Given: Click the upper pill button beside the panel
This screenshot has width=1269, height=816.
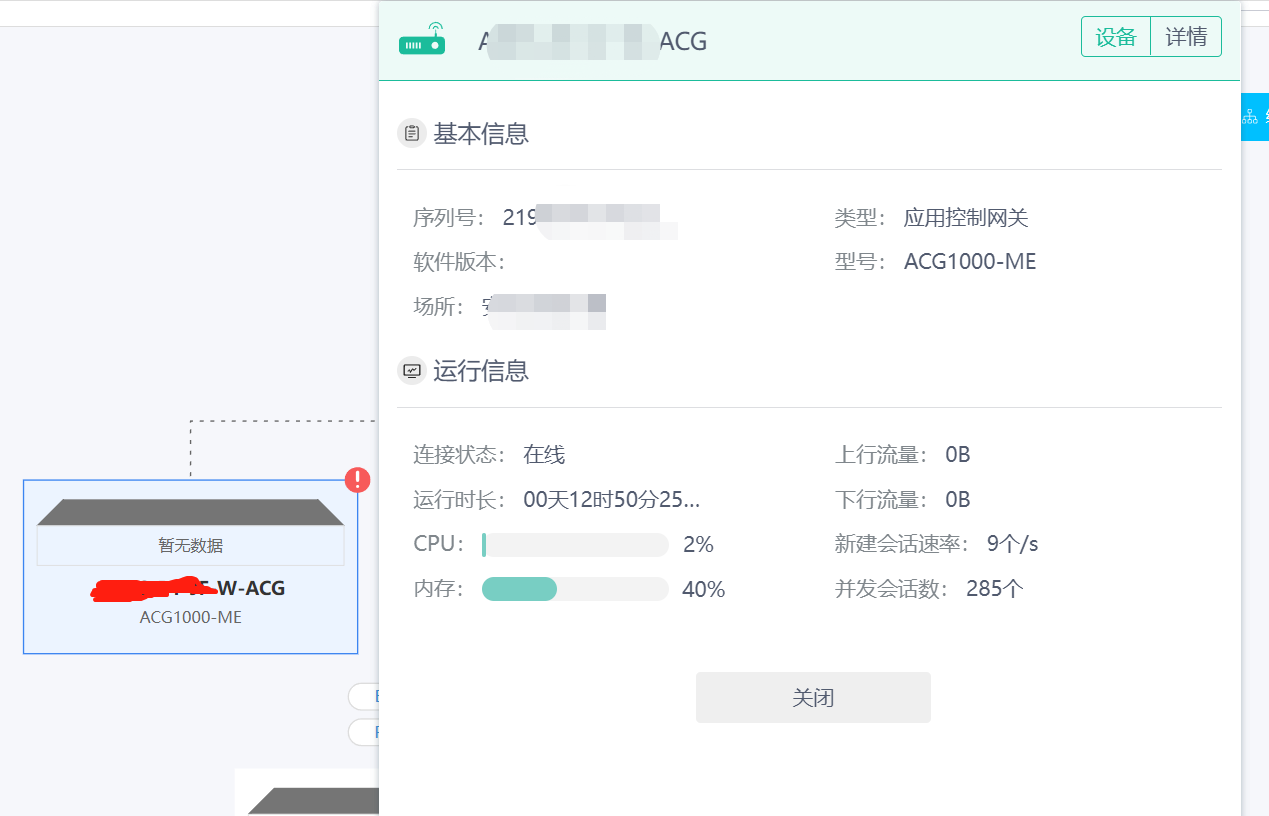Looking at the screenshot, I should coord(364,696).
